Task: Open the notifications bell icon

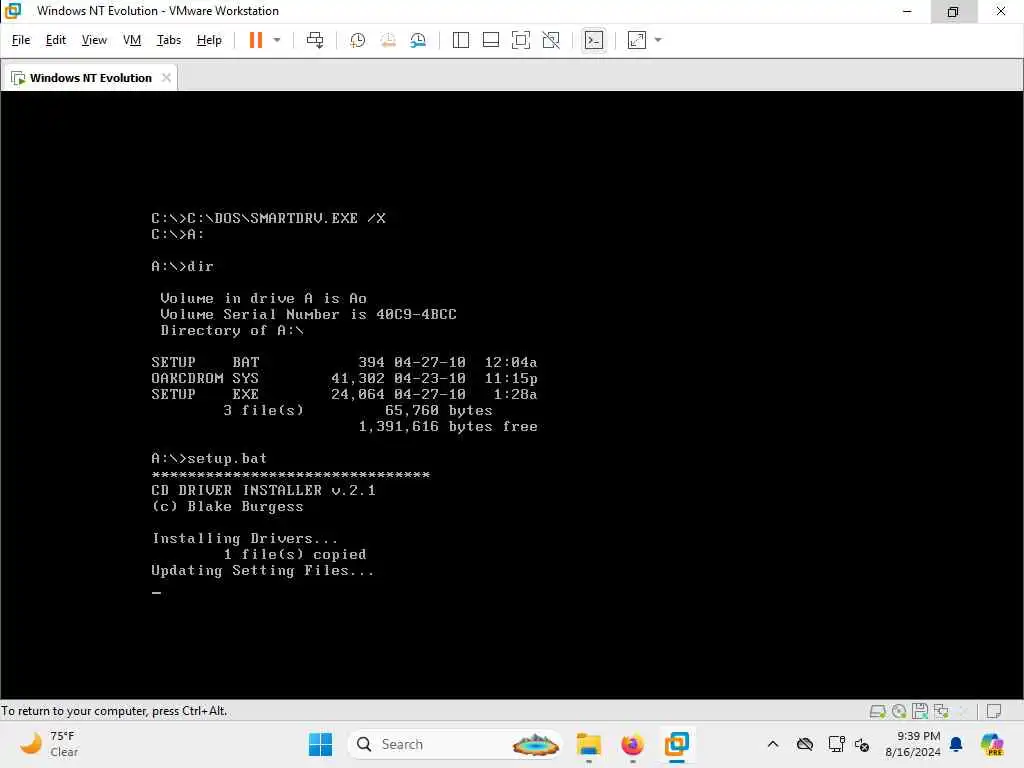Action: (x=956, y=744)
